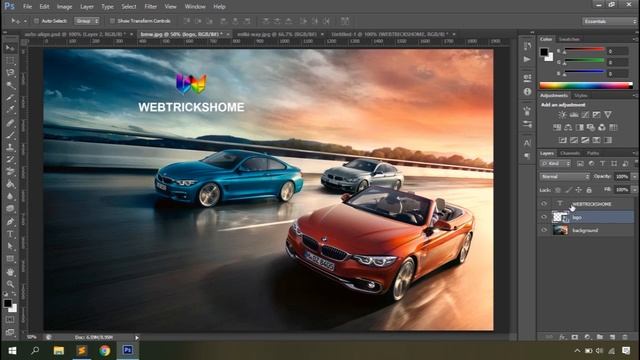Select the Spot Healing Brush tool
This screenshot has width=640, height=360.
pos(10,122)
